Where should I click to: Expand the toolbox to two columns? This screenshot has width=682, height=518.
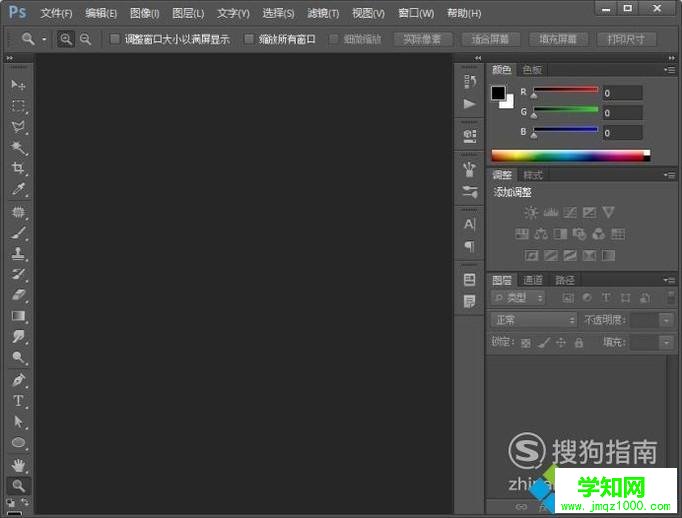(x=10, y=58)
